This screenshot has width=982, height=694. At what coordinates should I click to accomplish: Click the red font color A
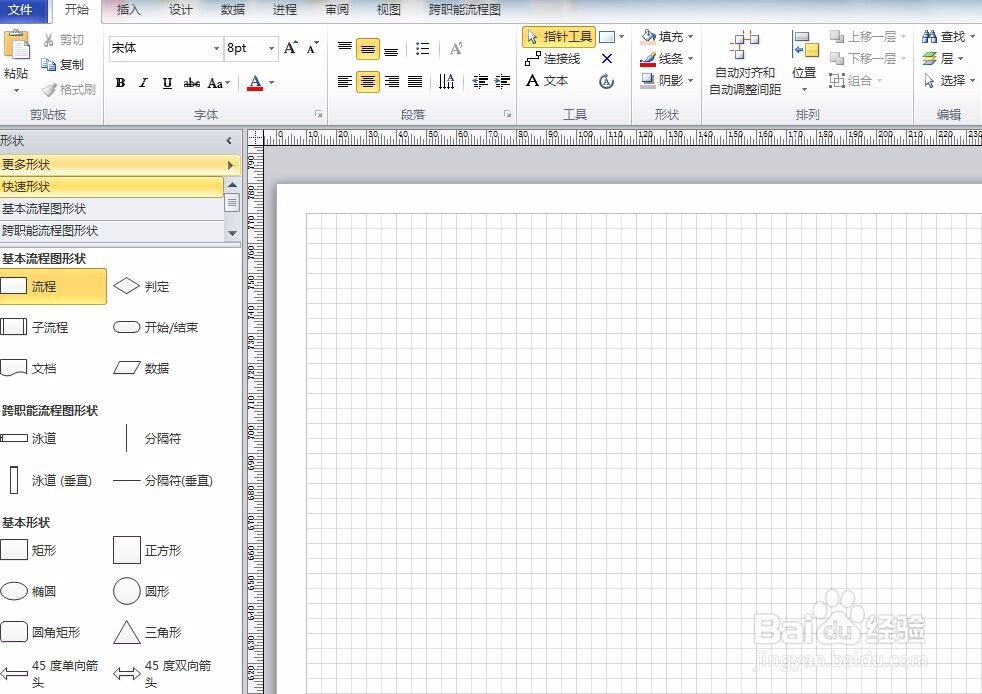coord(255,83)
